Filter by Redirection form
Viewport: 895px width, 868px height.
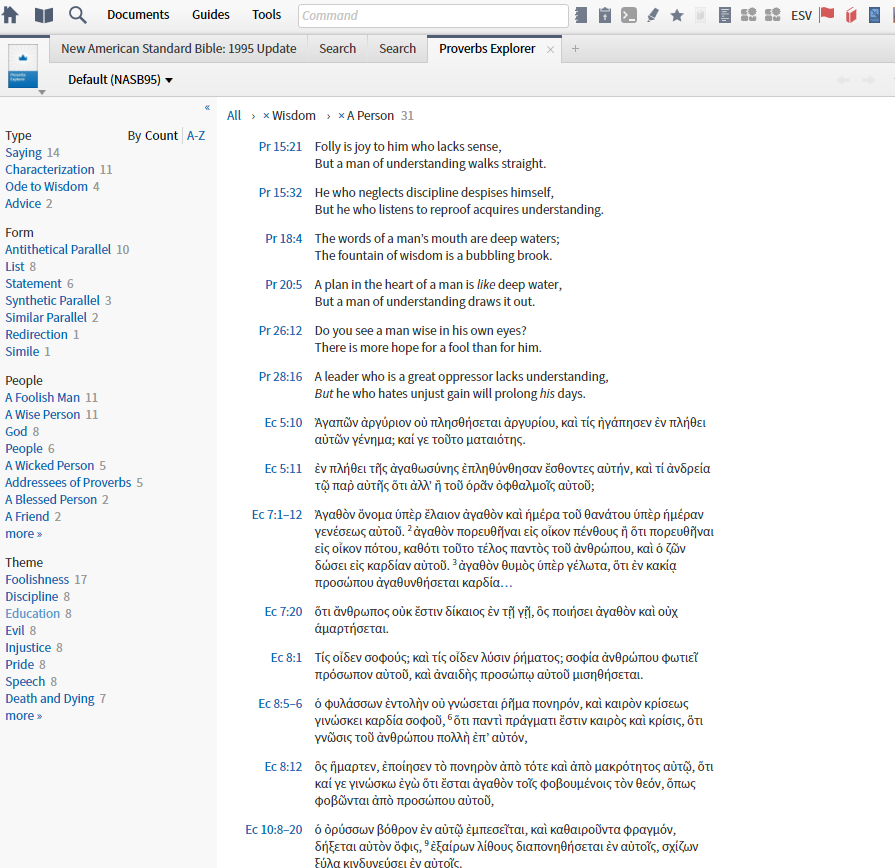coord(37,335)
